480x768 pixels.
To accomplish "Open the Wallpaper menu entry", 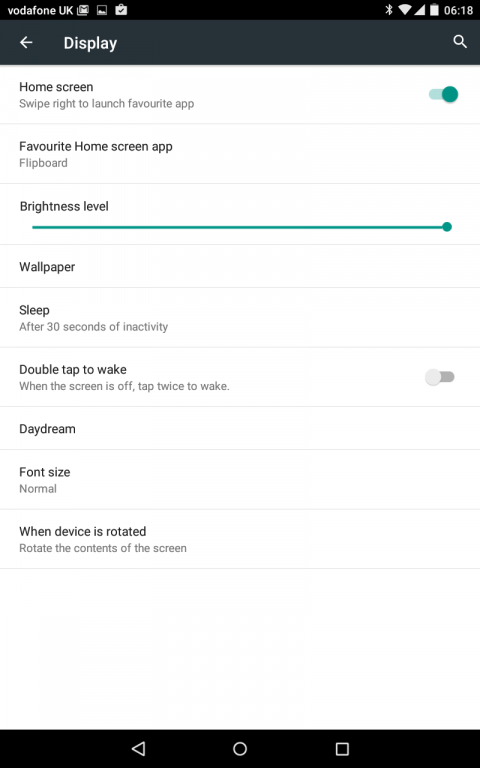I will click(x=240, y=266).
